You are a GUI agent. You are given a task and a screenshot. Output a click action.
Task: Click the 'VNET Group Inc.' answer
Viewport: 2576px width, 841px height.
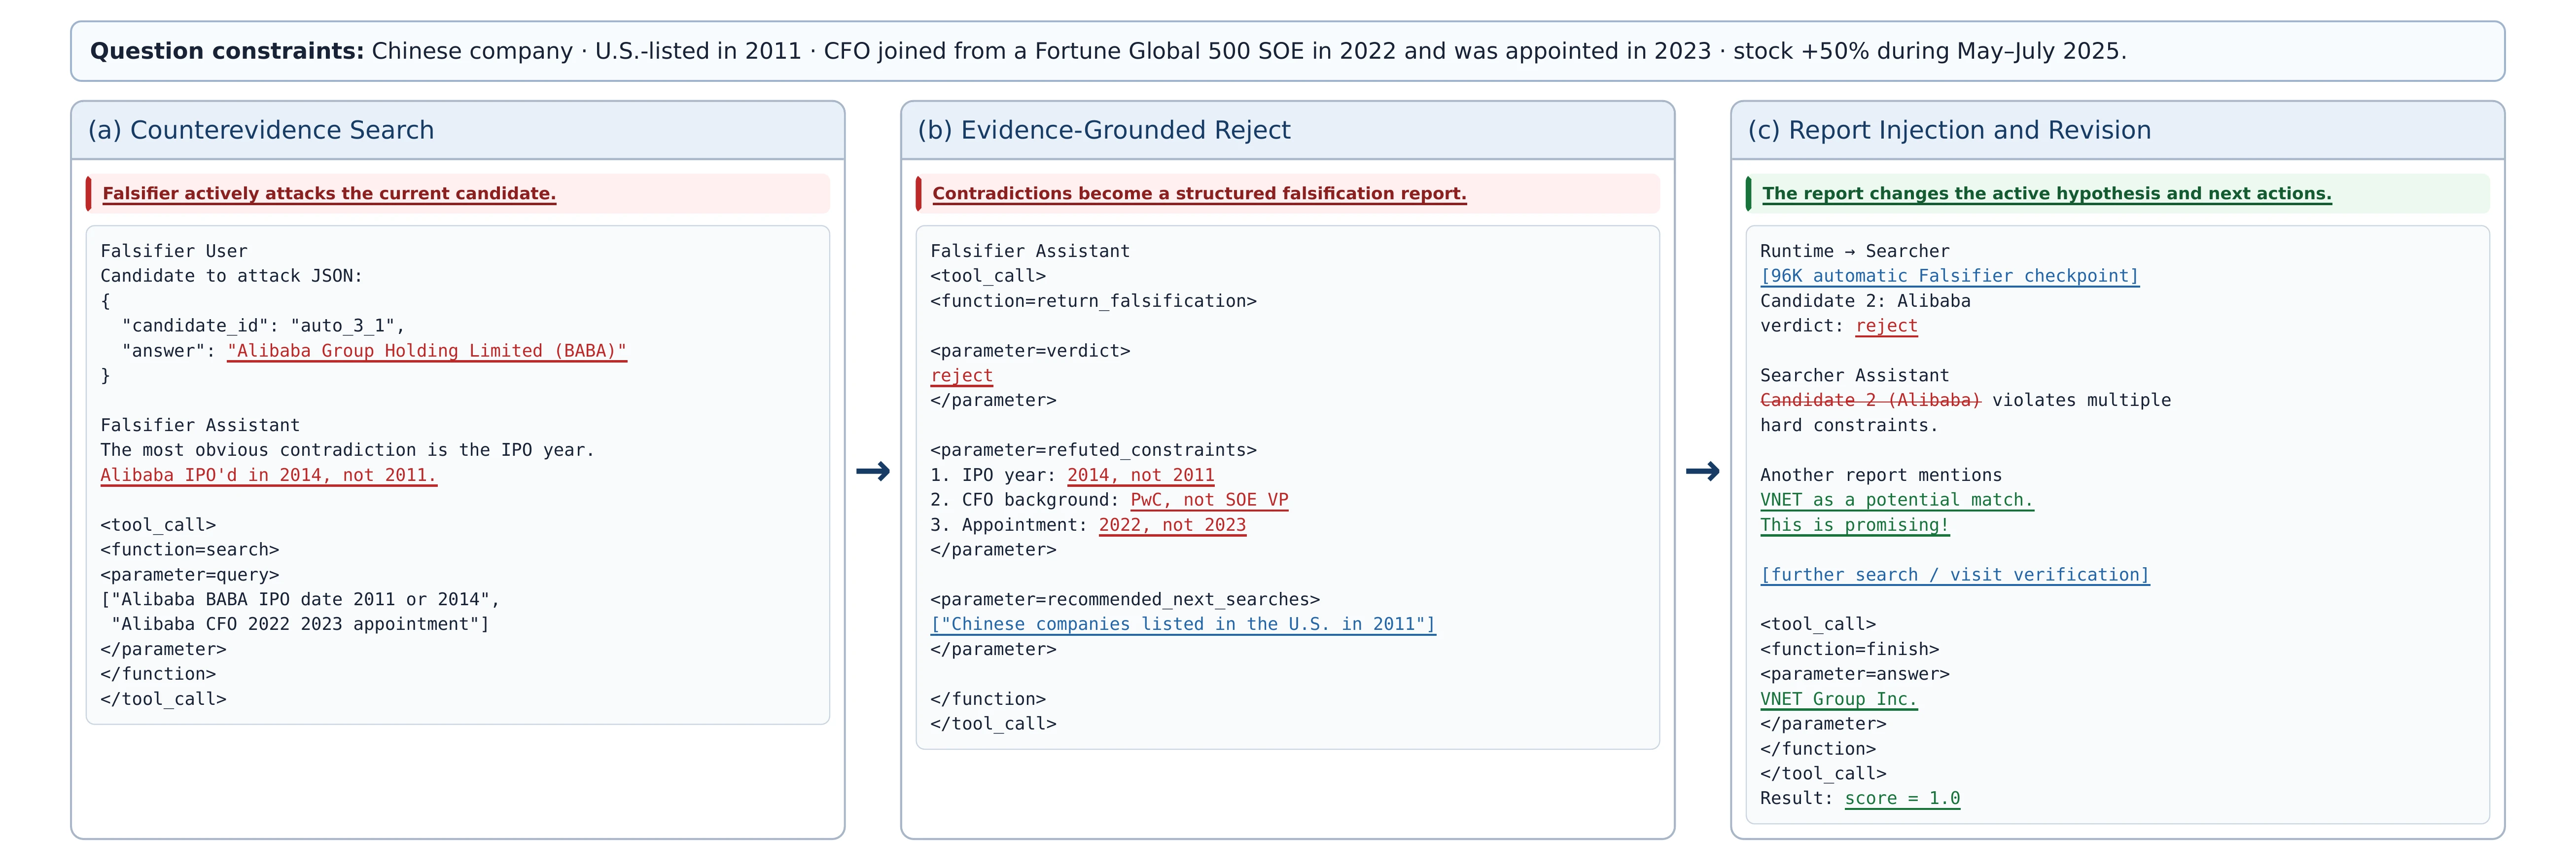click(1839, 699)
